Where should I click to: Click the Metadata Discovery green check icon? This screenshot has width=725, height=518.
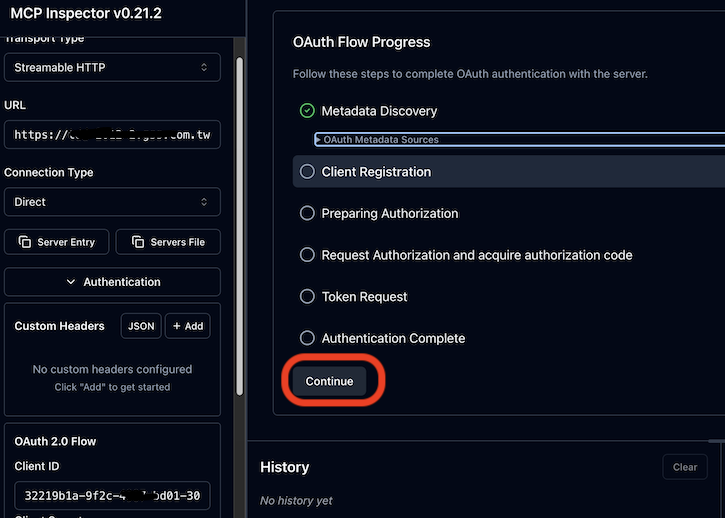tap(307, 110)
